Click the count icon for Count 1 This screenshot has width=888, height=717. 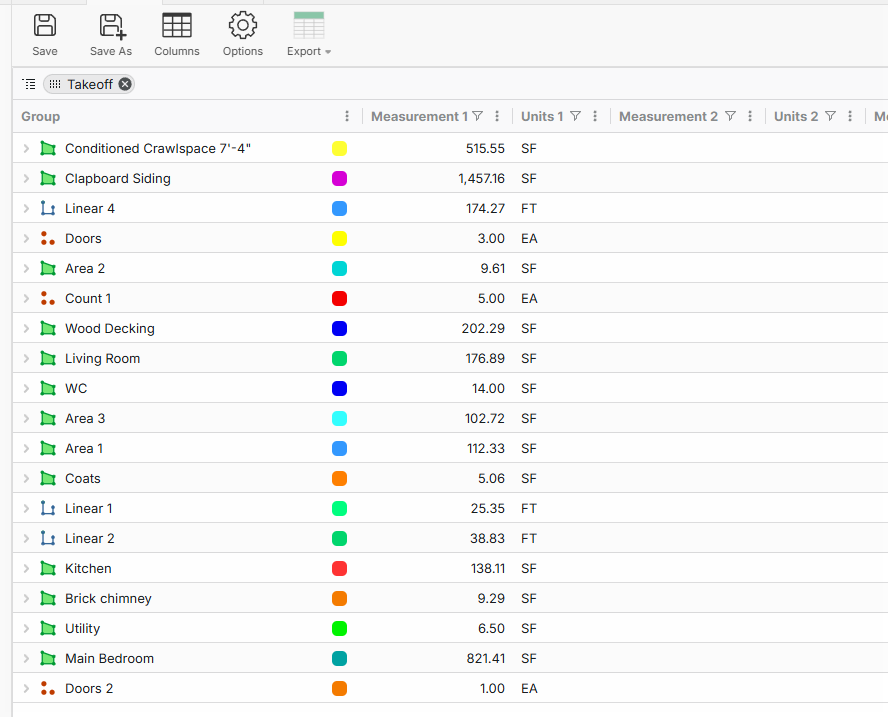[48, 298]
